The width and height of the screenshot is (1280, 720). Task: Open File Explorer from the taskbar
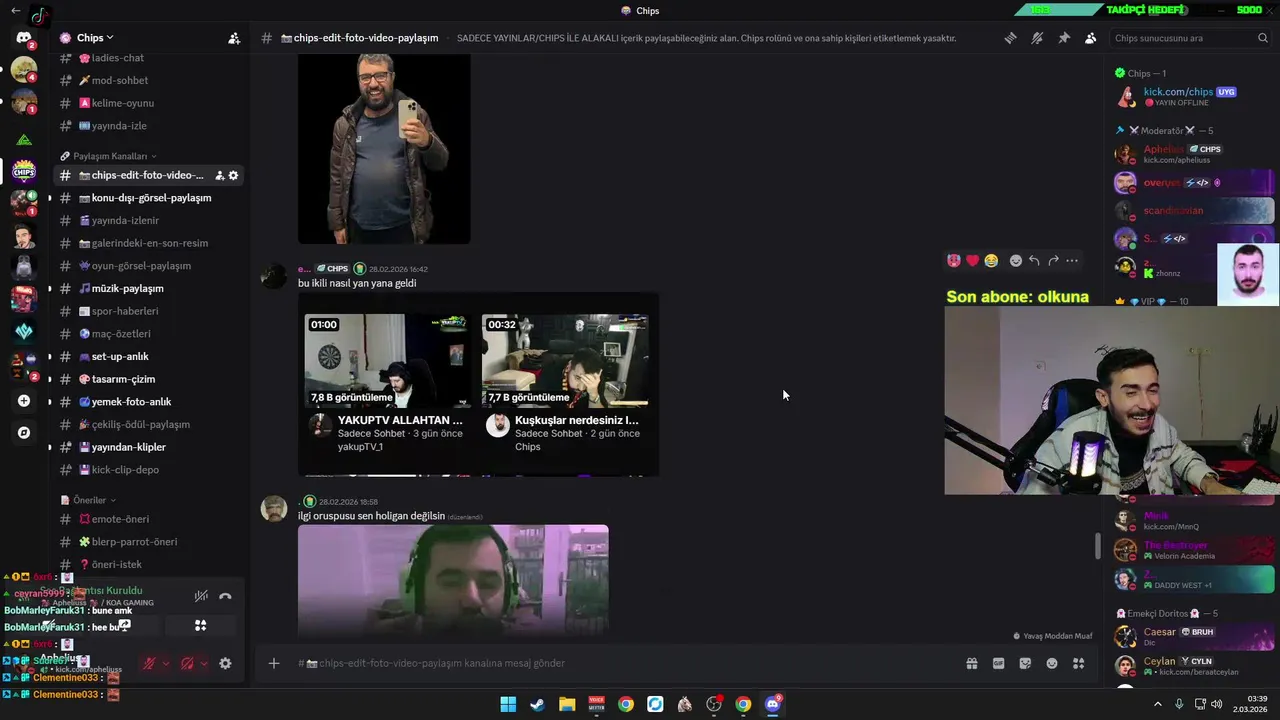pos(567,704)
